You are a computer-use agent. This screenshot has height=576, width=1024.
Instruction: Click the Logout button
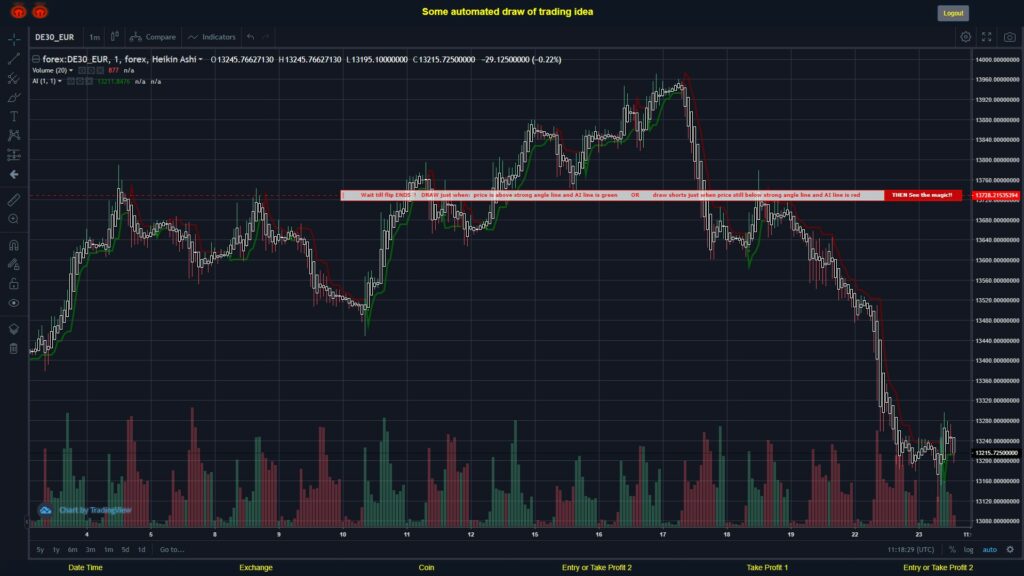(x=953, y=13)
